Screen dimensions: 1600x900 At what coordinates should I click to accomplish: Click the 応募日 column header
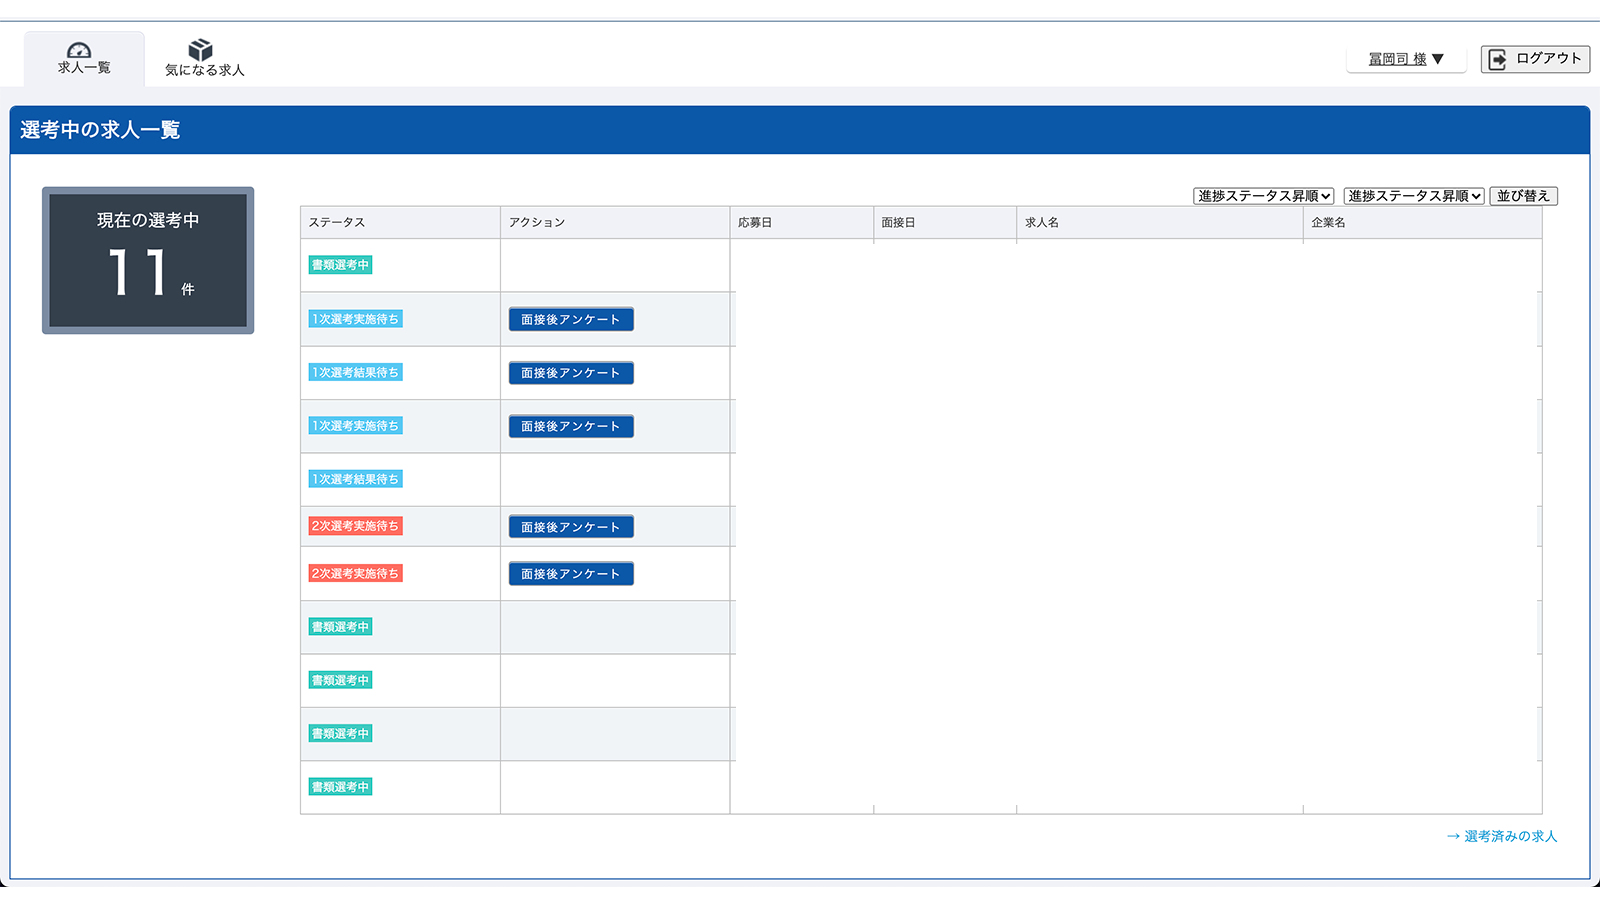point(802,222)
